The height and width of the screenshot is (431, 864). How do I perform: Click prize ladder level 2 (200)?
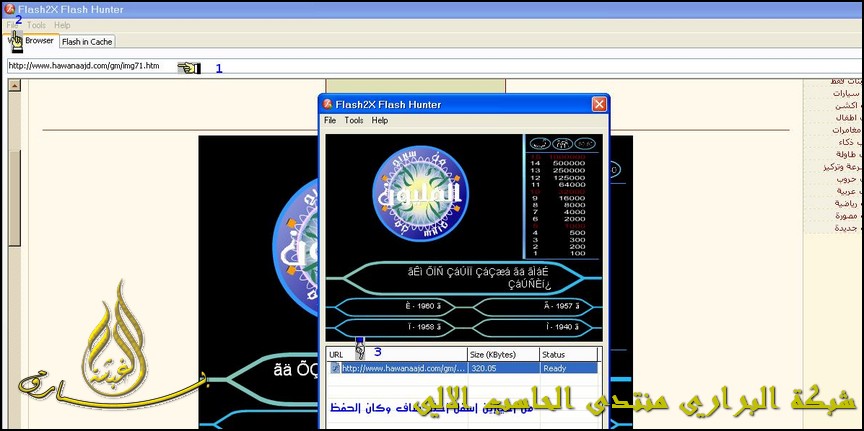click(557, 246)
